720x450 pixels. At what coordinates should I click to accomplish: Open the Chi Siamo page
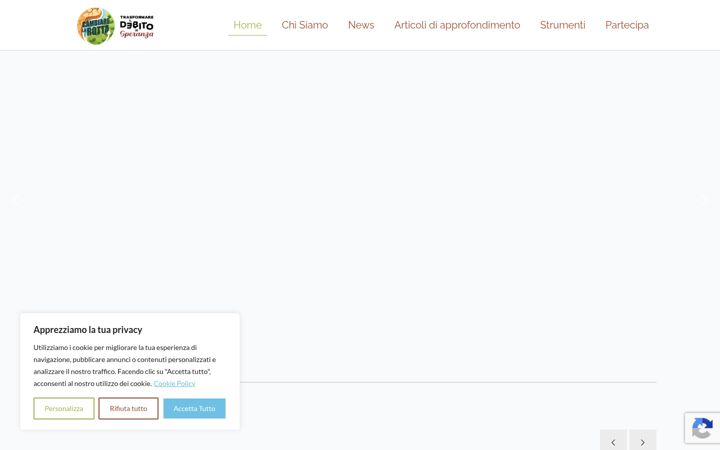pos(305,25)
